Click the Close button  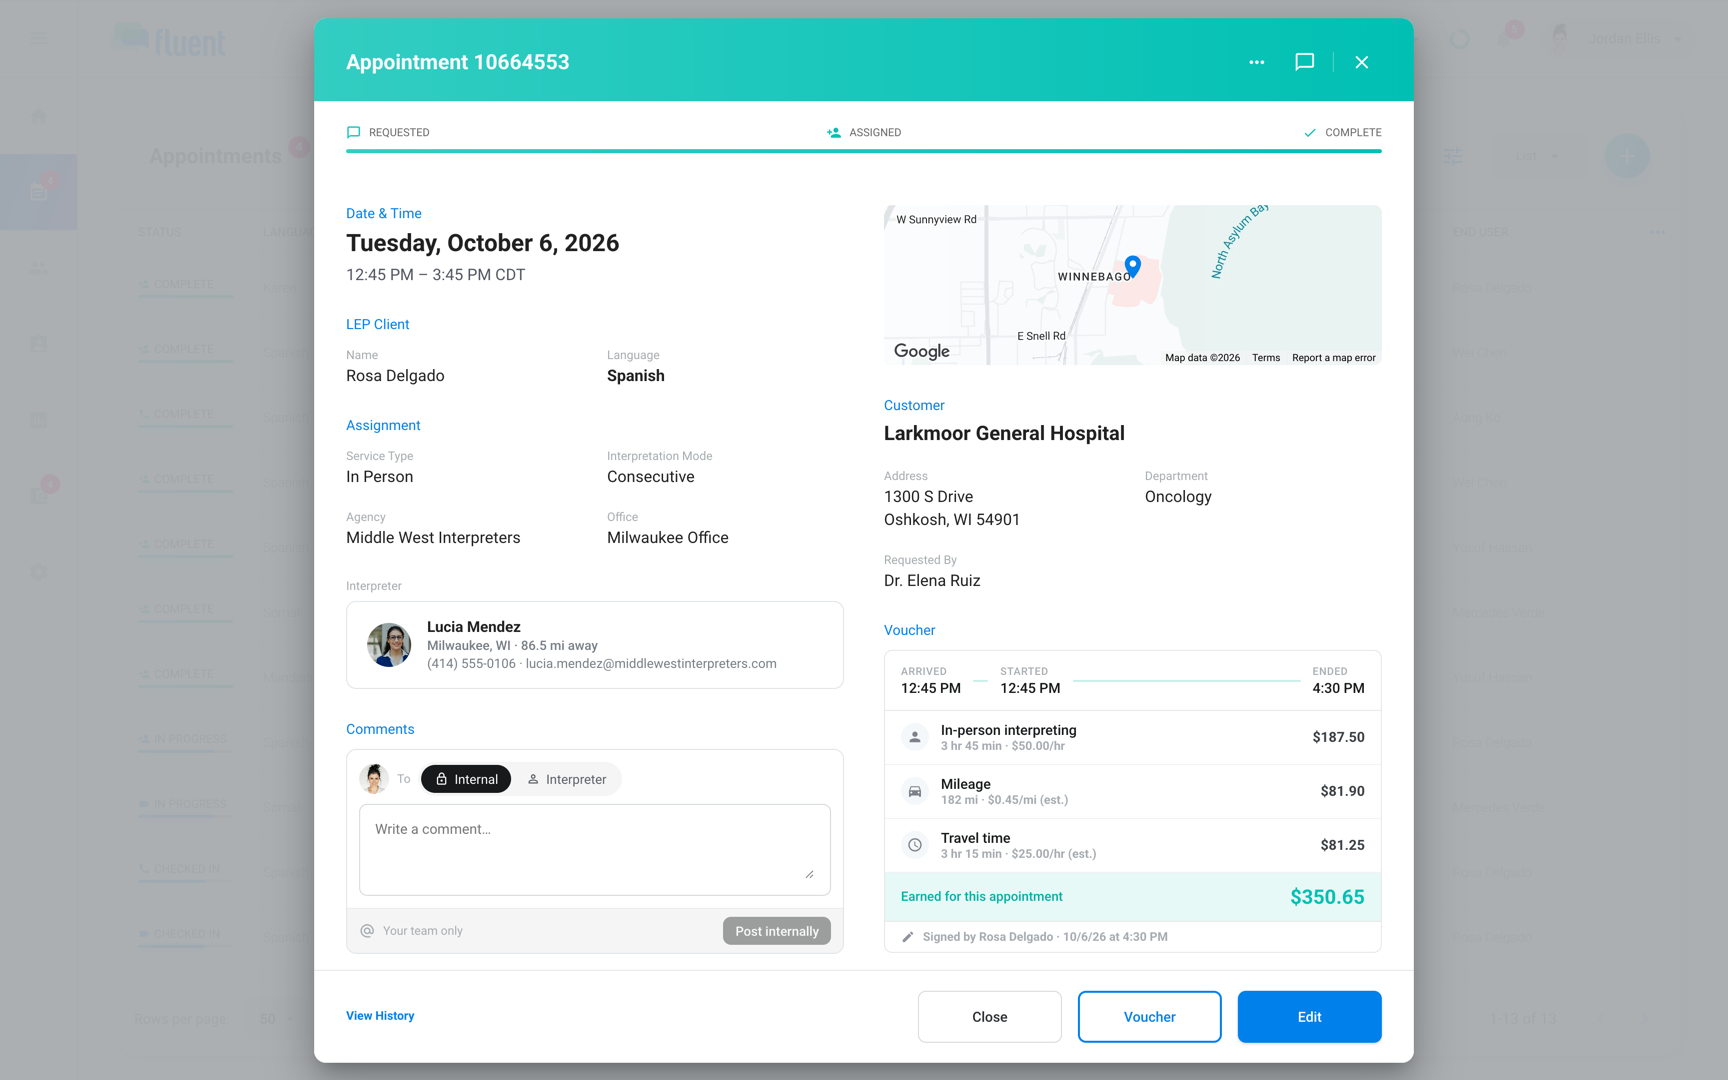coord(989,1017)
